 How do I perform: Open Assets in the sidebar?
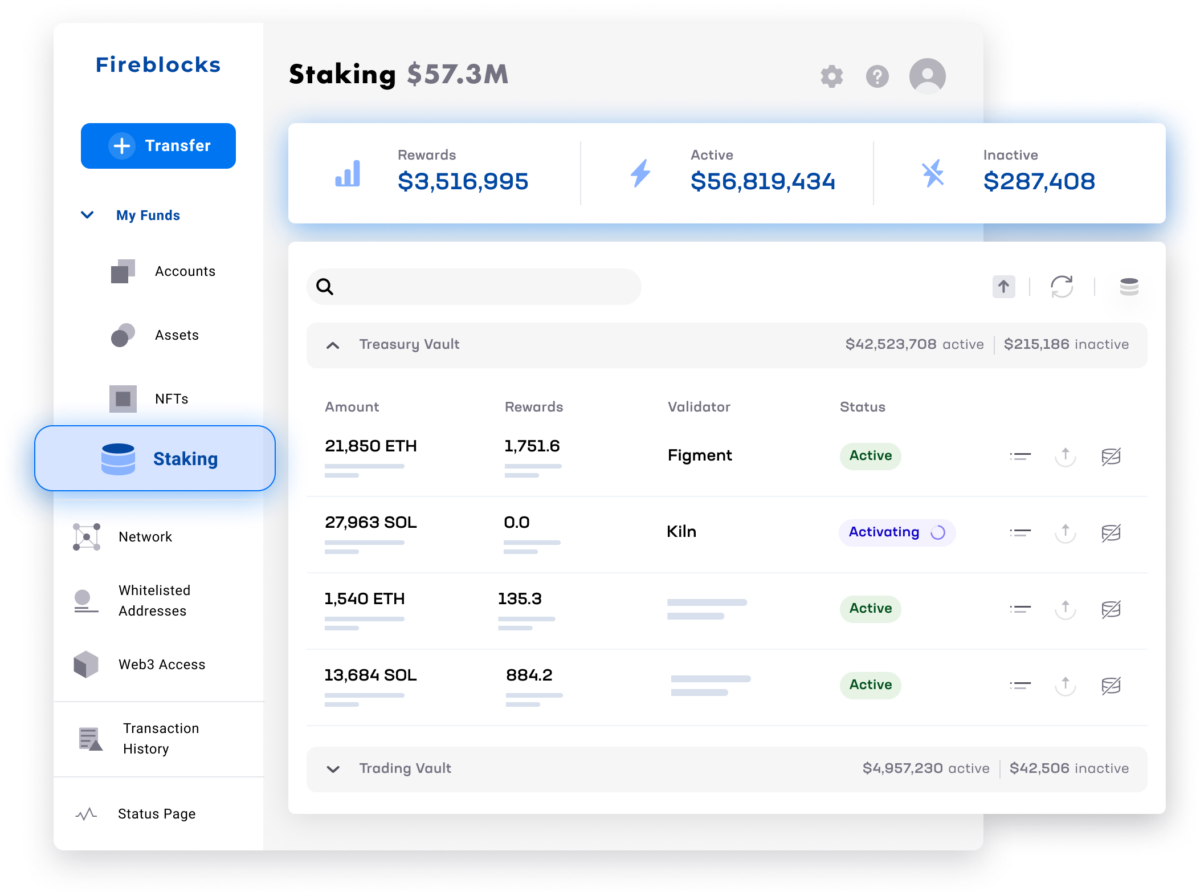point(177,335)
